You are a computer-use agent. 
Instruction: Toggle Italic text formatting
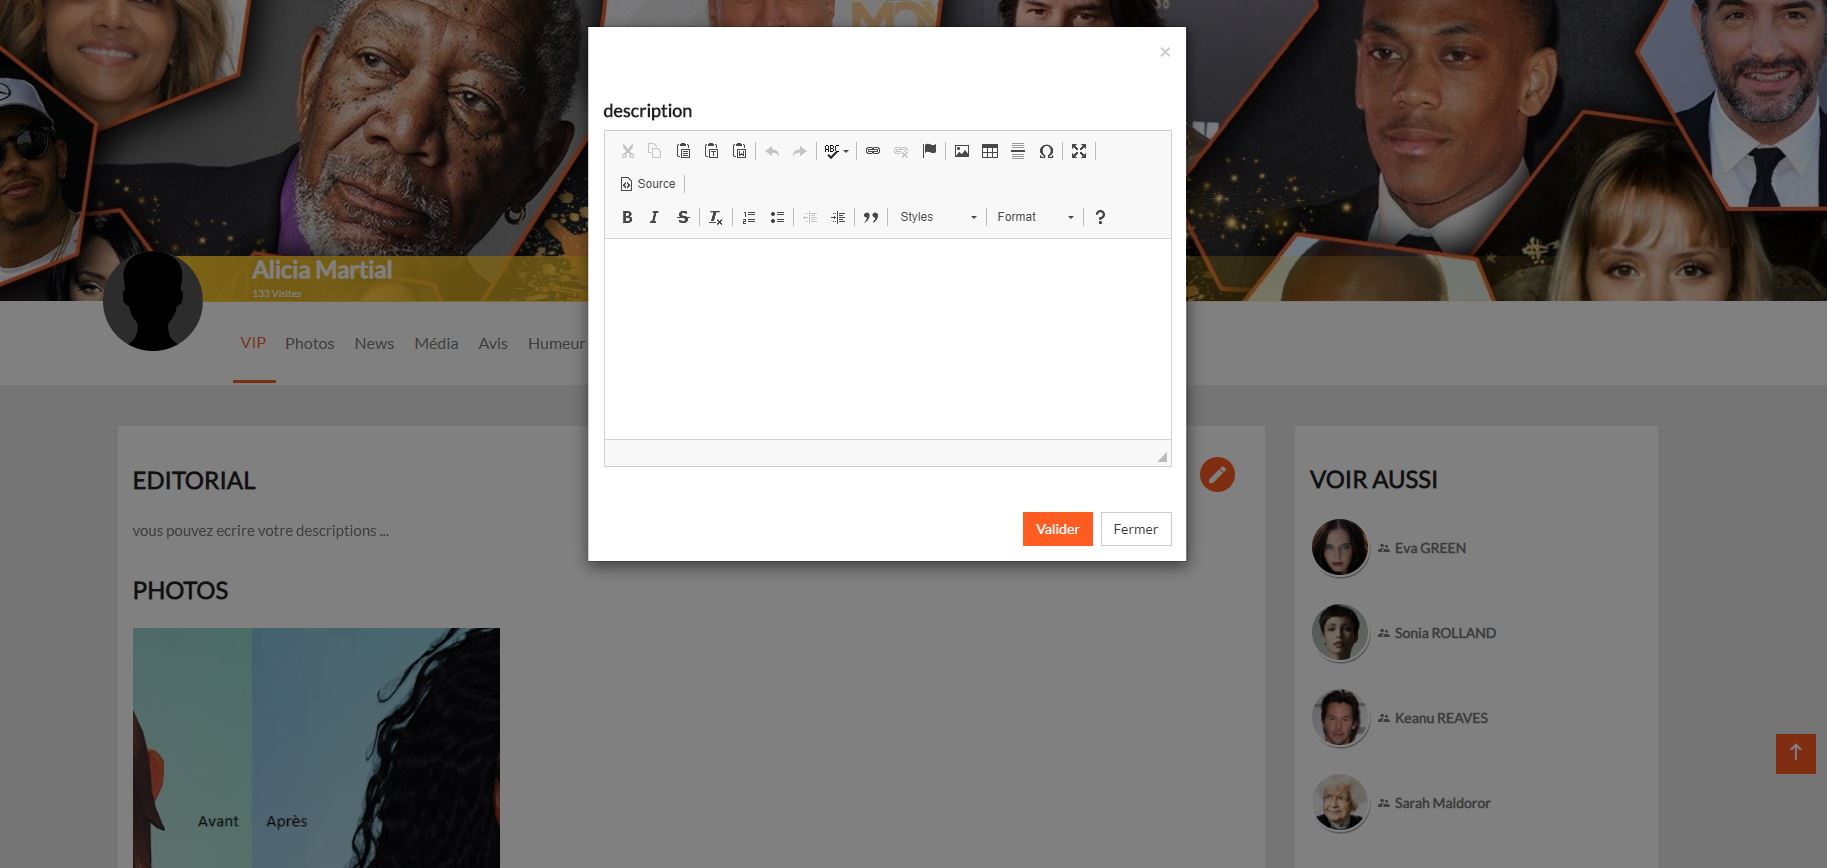click(654, 217)
